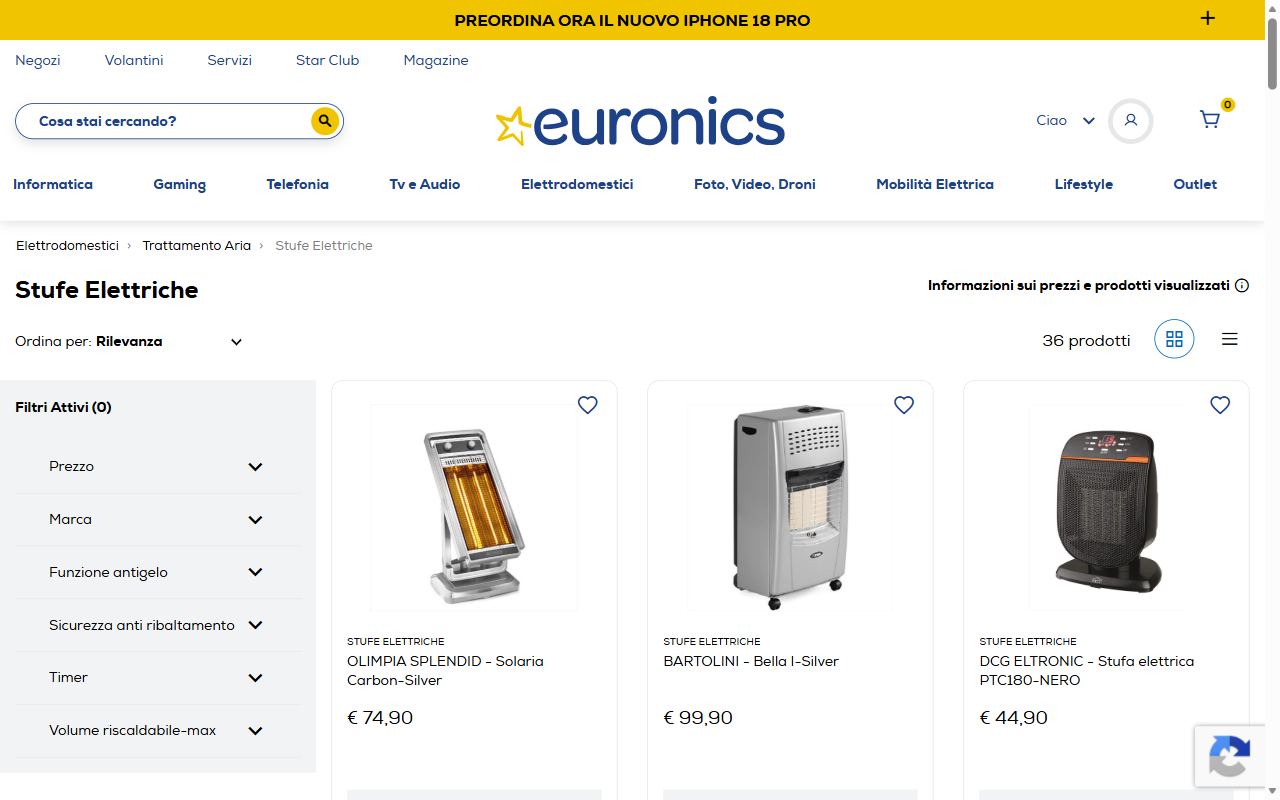Go to the Negozi link
Image resolution: width=1280 pixels, height=800 pixels.
38,60
